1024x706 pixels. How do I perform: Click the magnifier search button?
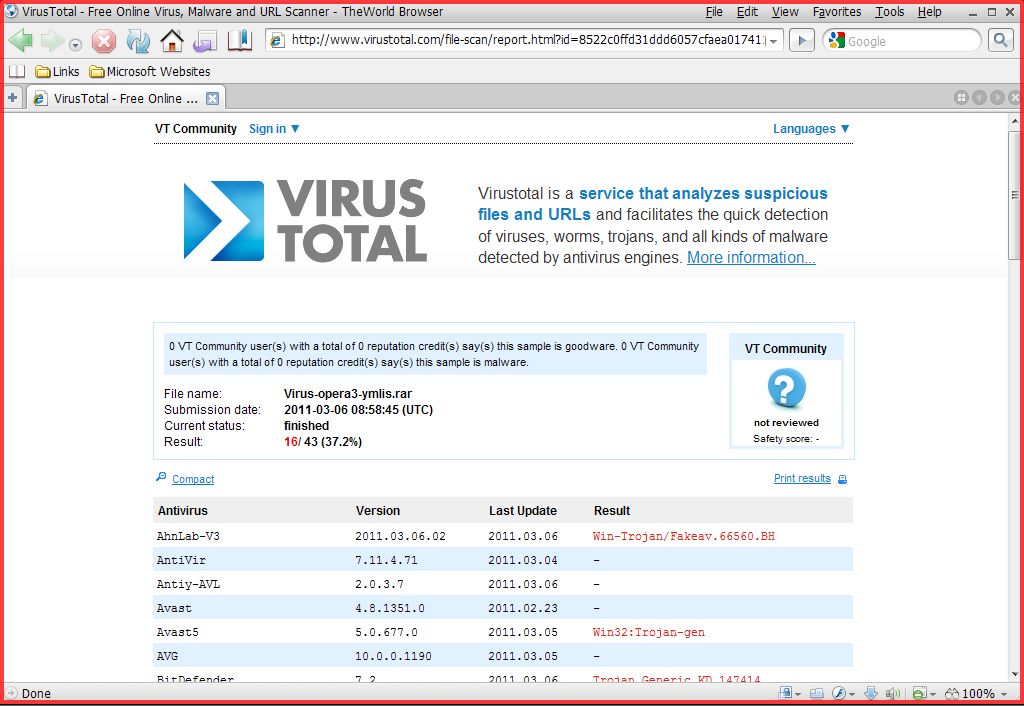point(1000,40)
